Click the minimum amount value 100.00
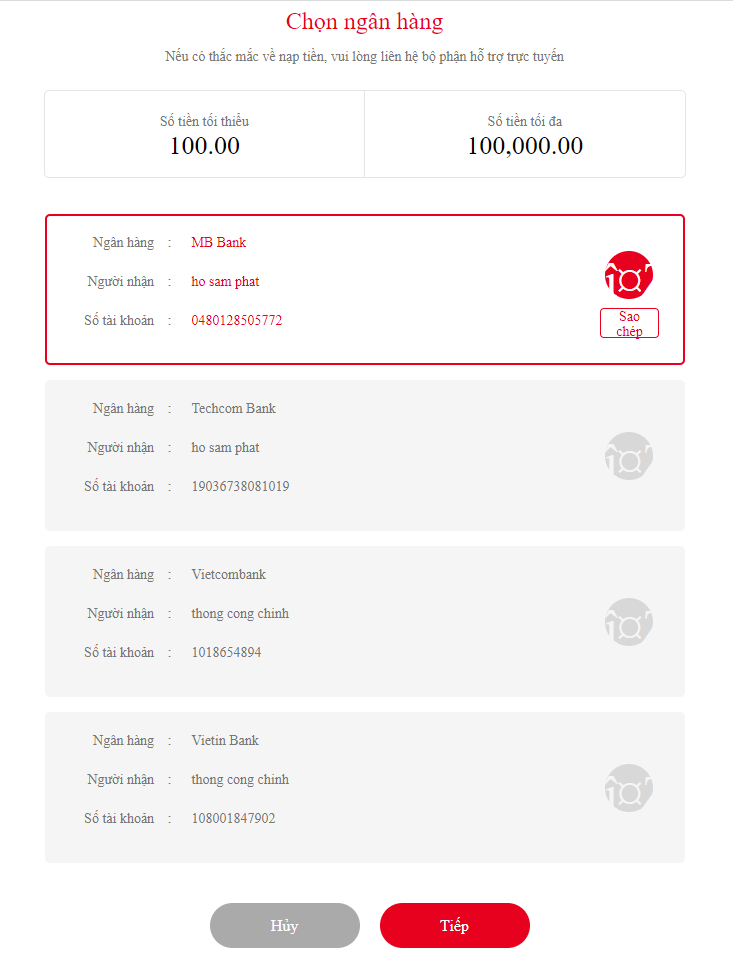Screen dimensions: 733x967 205,146
